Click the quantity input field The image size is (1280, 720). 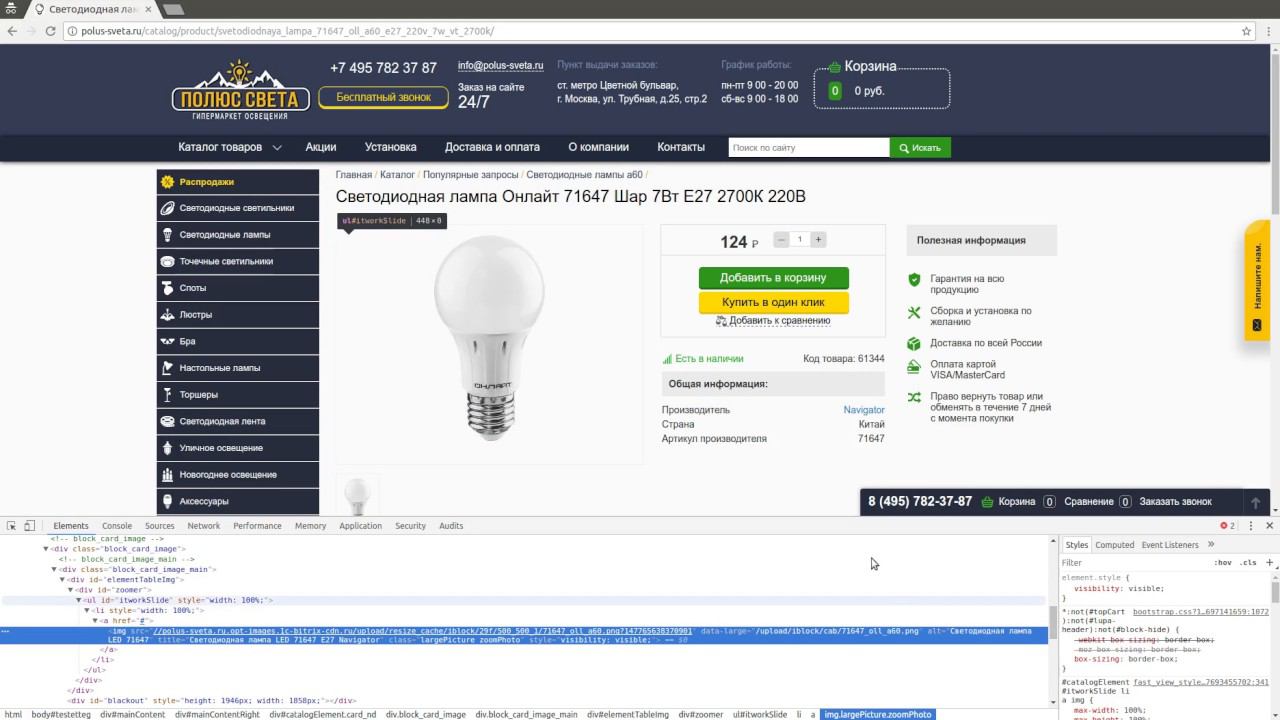pyautogui.click(x=800, y=240)
